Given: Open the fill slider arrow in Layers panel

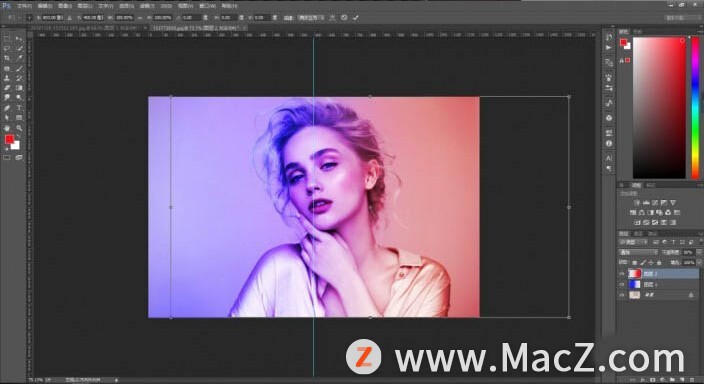Looking at the screenshot, I should coord(700,263).
